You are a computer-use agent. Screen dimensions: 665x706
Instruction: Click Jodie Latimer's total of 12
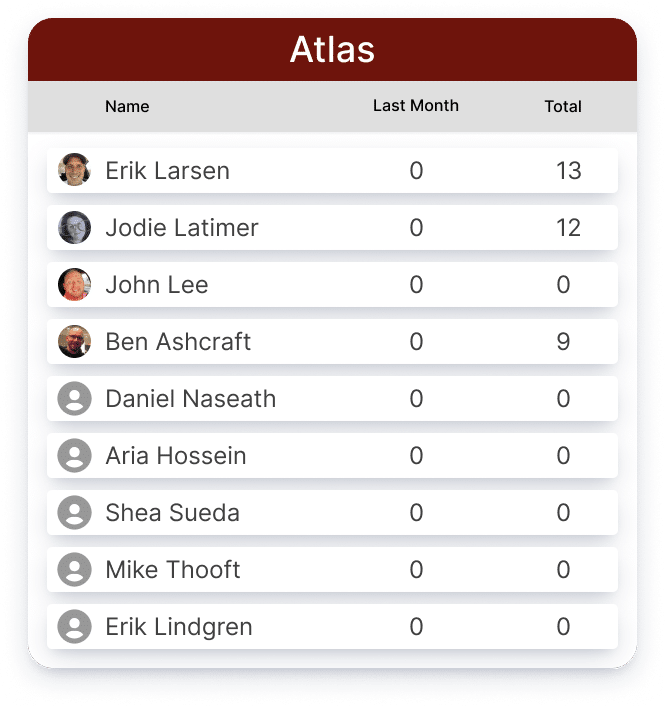568,227
